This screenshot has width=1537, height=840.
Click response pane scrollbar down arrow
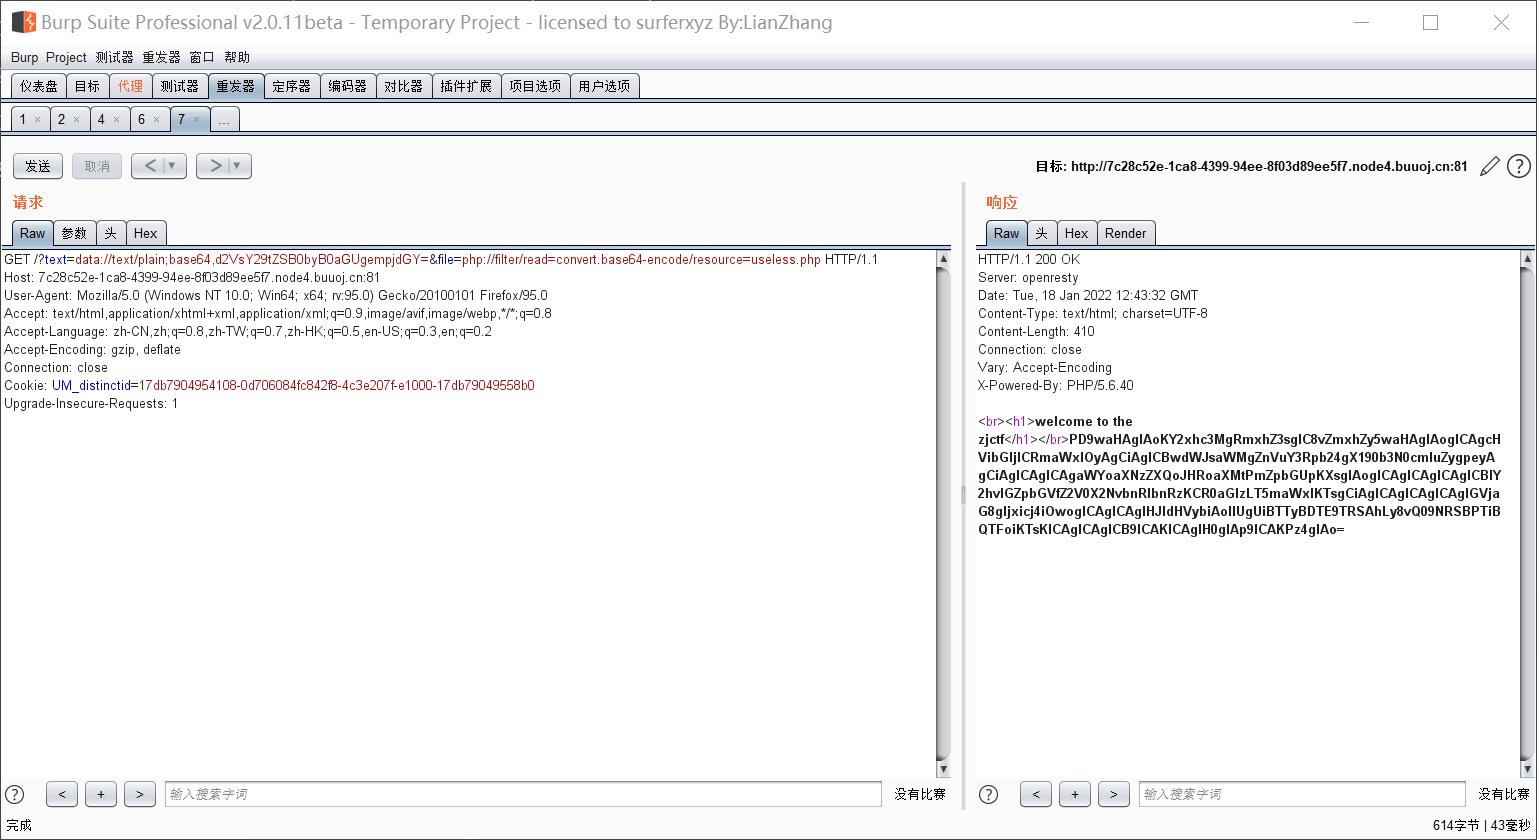pyautogui.click(x=1526, y=770)
